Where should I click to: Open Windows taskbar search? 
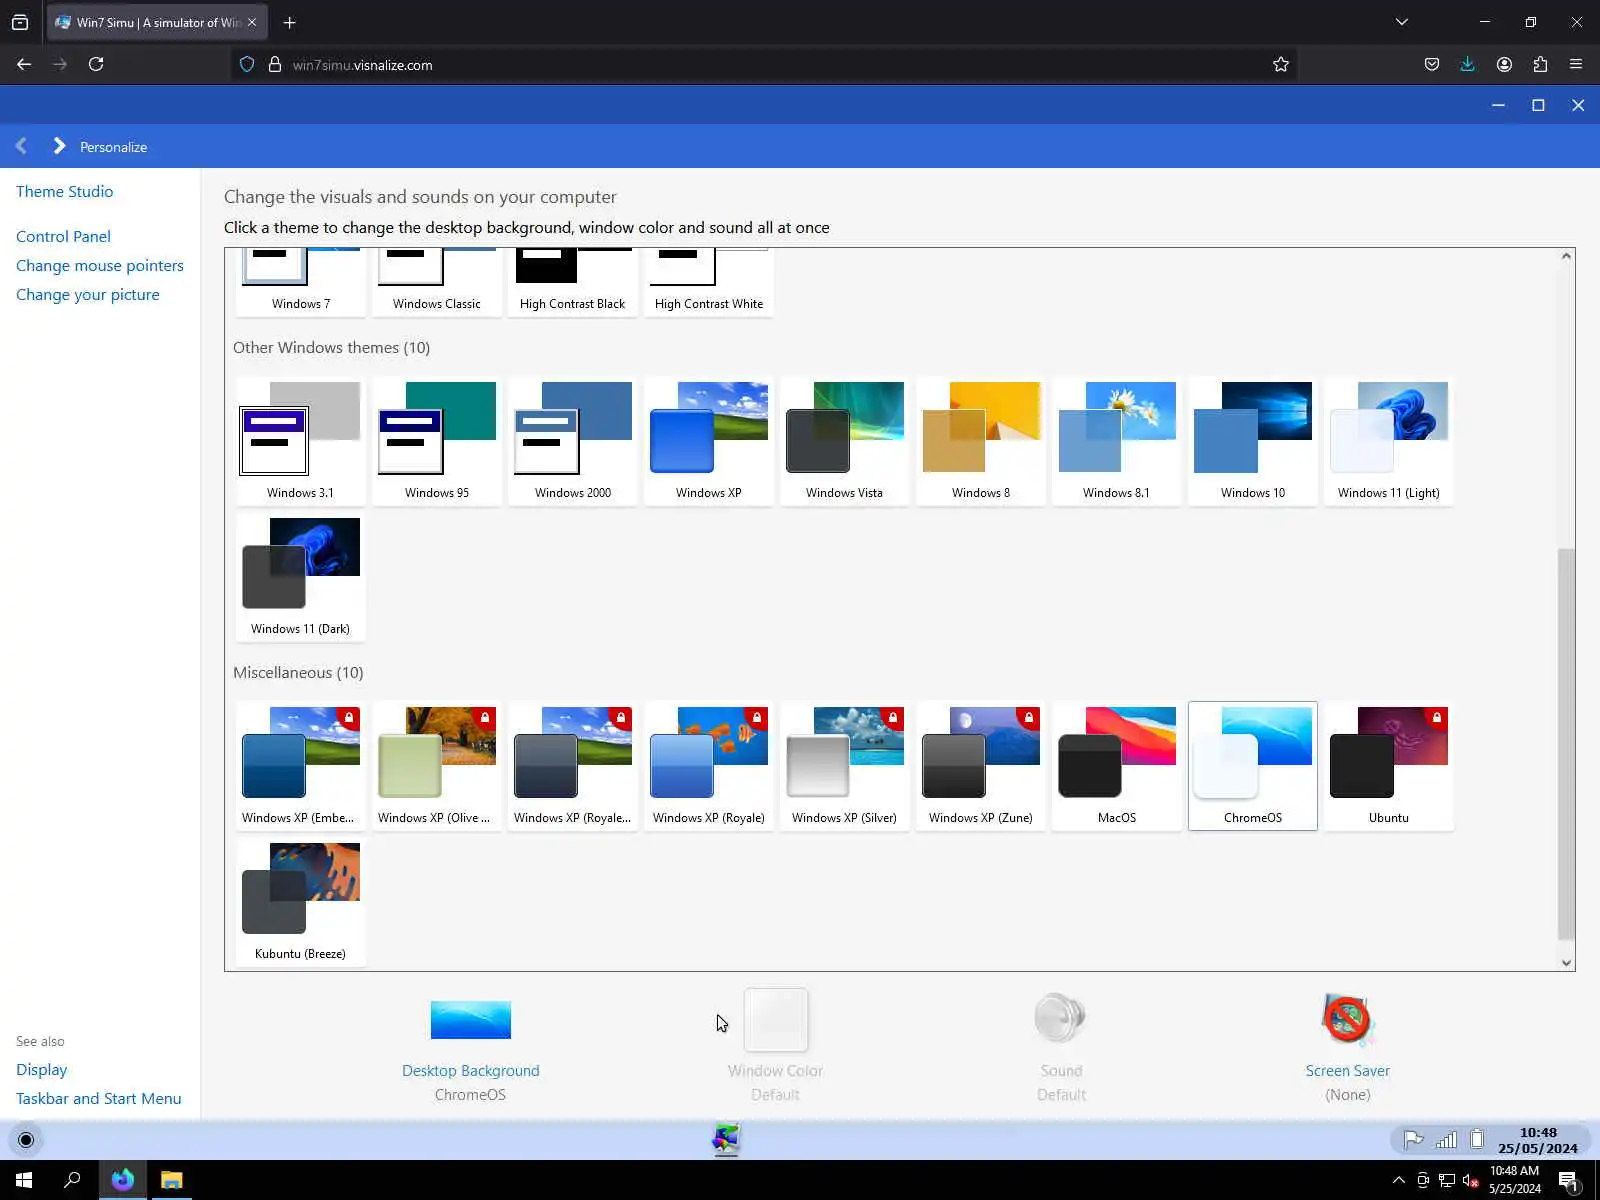[72, 1180]
